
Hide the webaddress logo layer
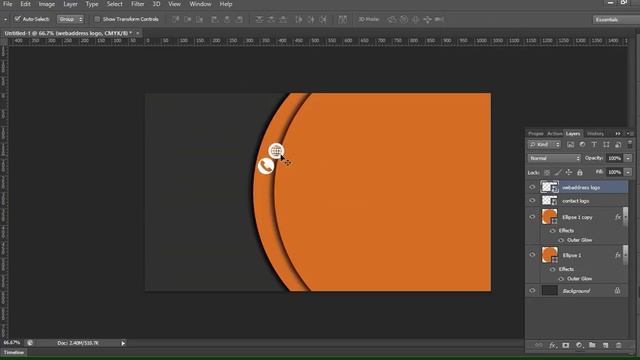[532, 187]
